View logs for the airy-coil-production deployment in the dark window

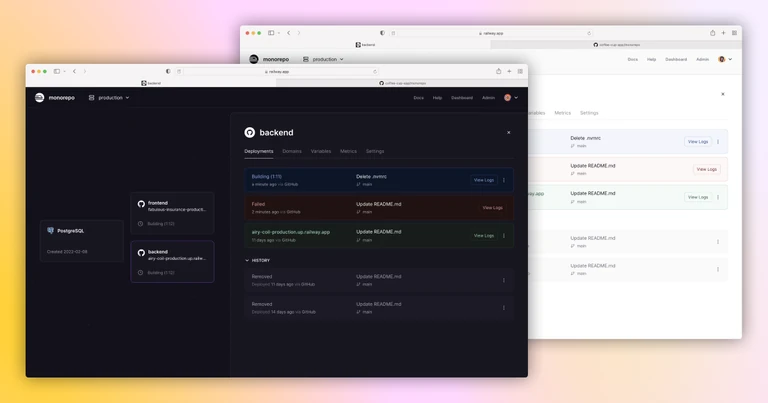click(484, 236)
